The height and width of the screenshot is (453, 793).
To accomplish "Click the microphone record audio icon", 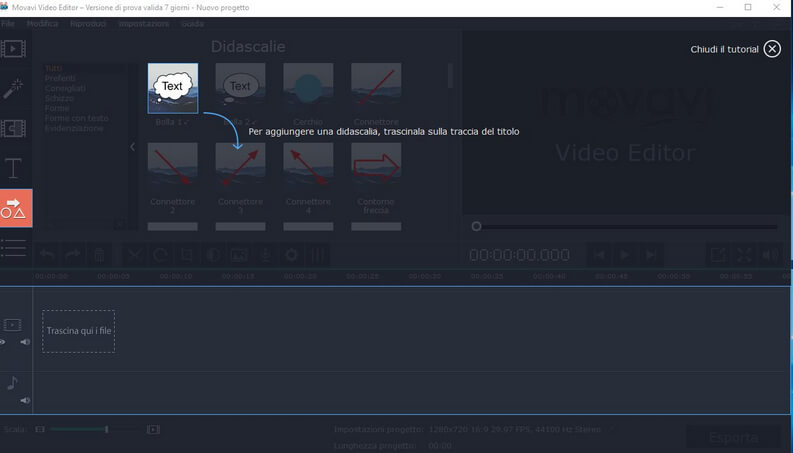I will click(x=265, y=255).
